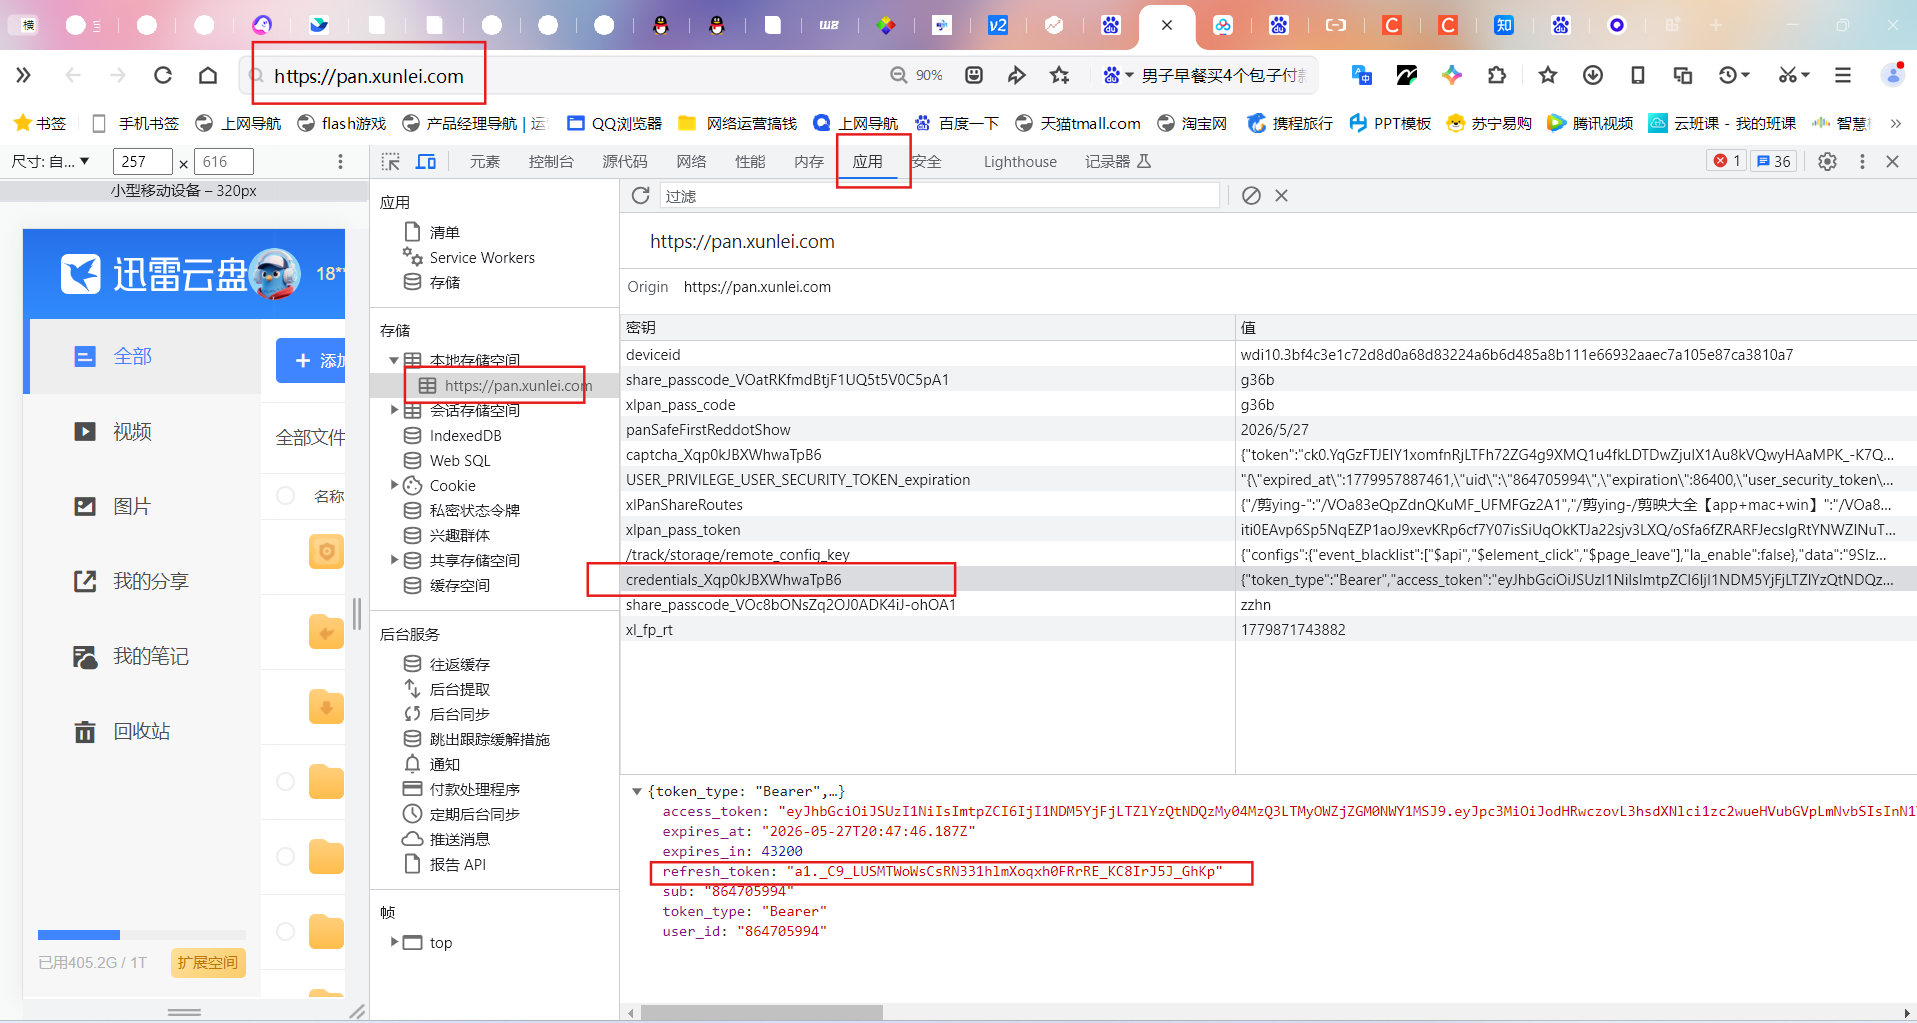Open DevTools more options kebab menu

1862,161
